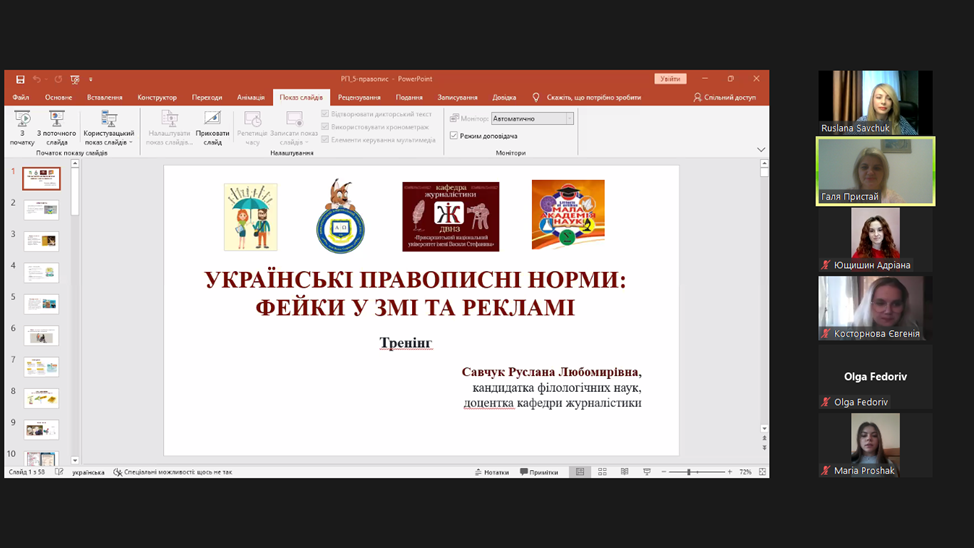Switch to Reading view icon
The image size is (974, 548).
click(624, 472)
